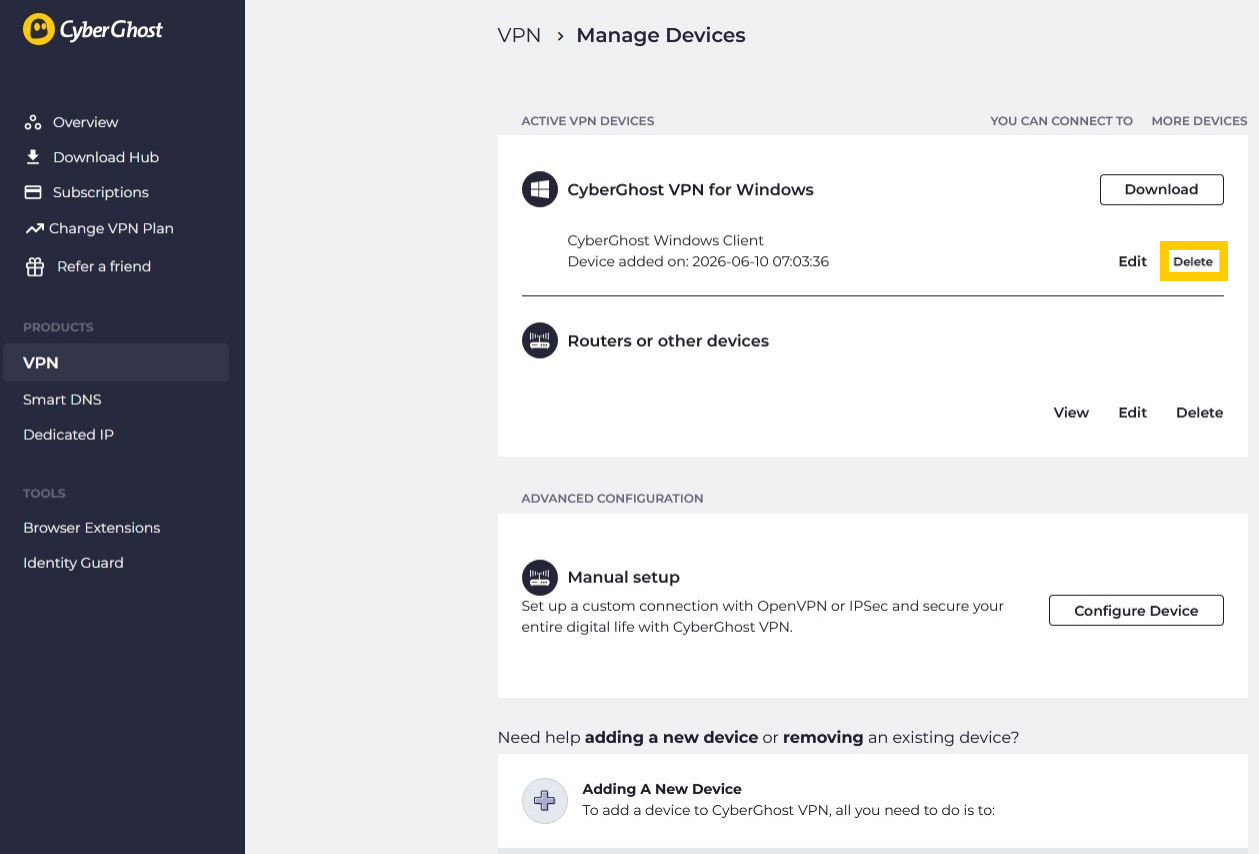Click the Download button for Windows
This screenshot has width=1259, height=854.
[x=1161, y=189]
